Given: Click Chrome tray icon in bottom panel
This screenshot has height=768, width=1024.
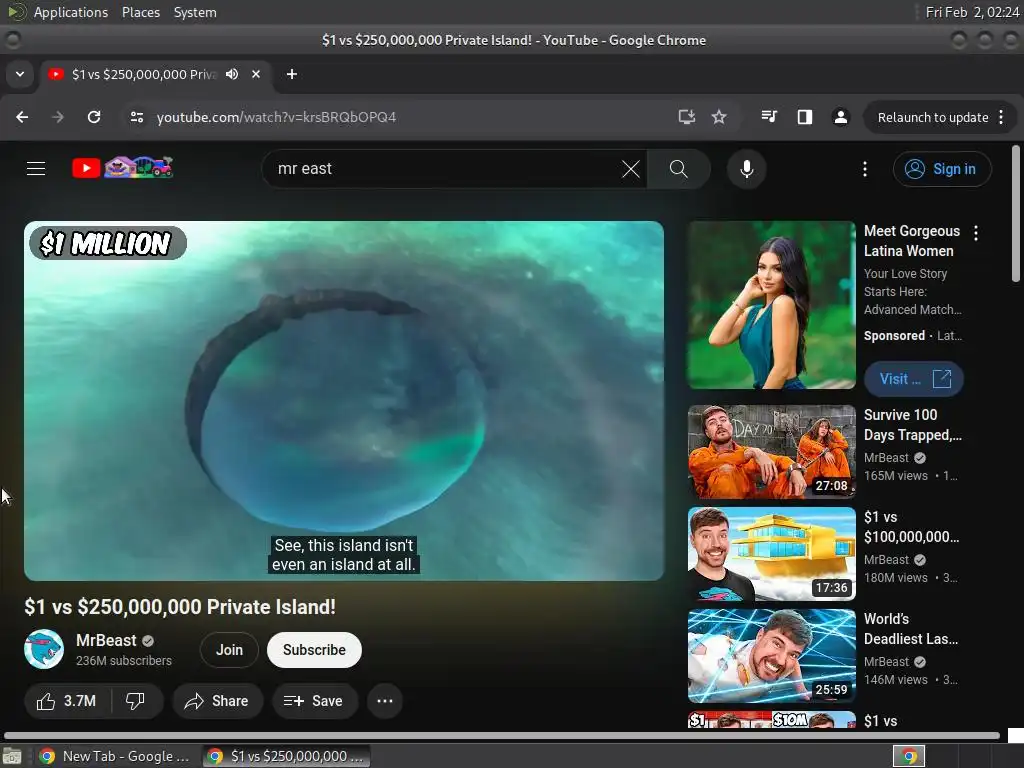Looking at the screenshot, I should (x=909, y=756).
